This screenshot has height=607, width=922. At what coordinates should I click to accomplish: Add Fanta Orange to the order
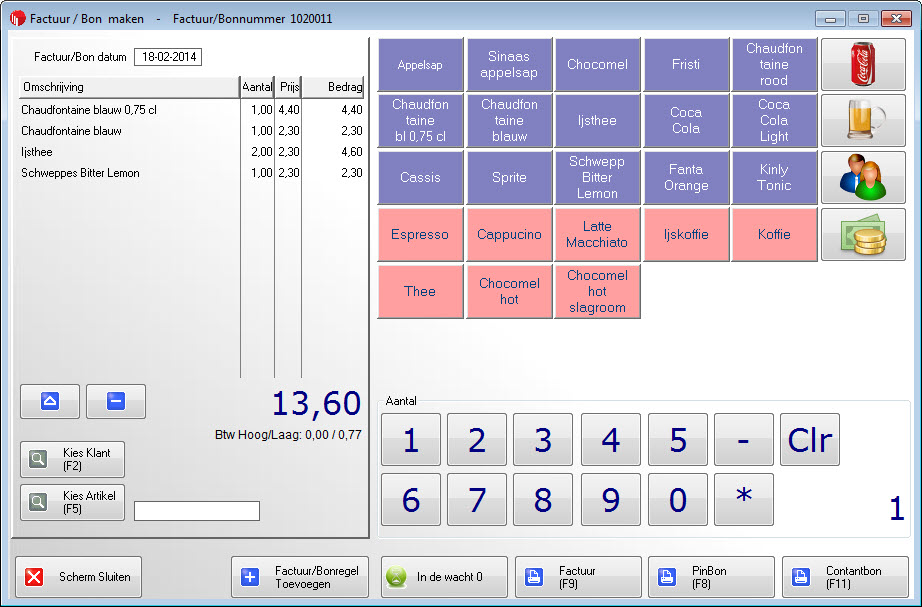686,177
